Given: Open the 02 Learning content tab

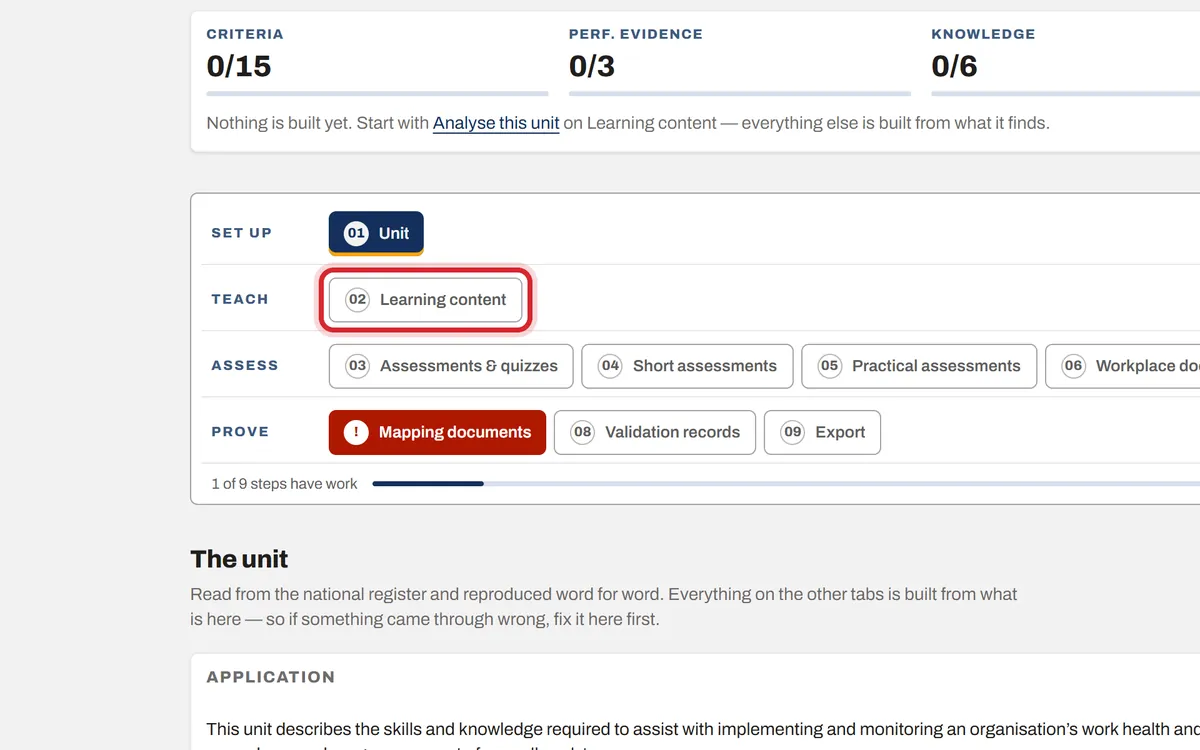Looking at the screenshot, I should click(x=426, y=299).
